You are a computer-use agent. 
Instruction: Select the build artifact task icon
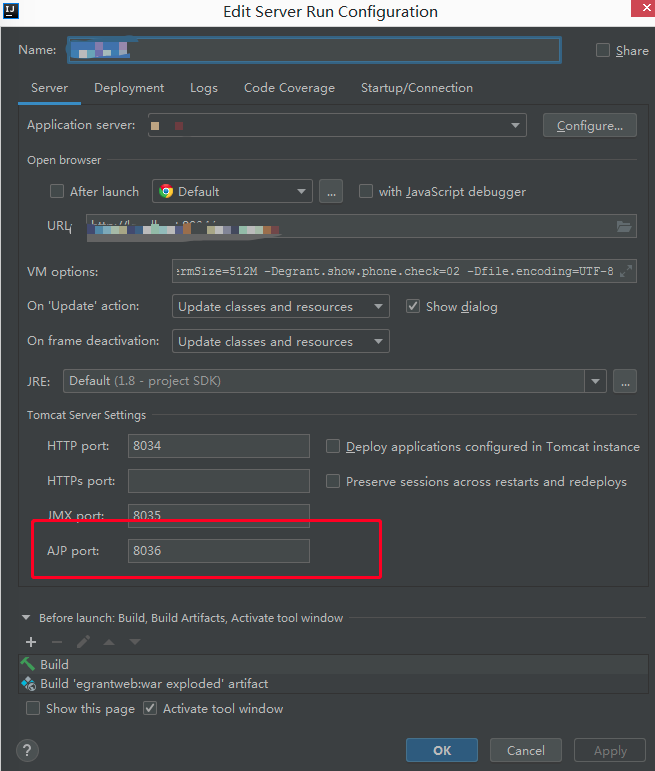tap(28, 684)
